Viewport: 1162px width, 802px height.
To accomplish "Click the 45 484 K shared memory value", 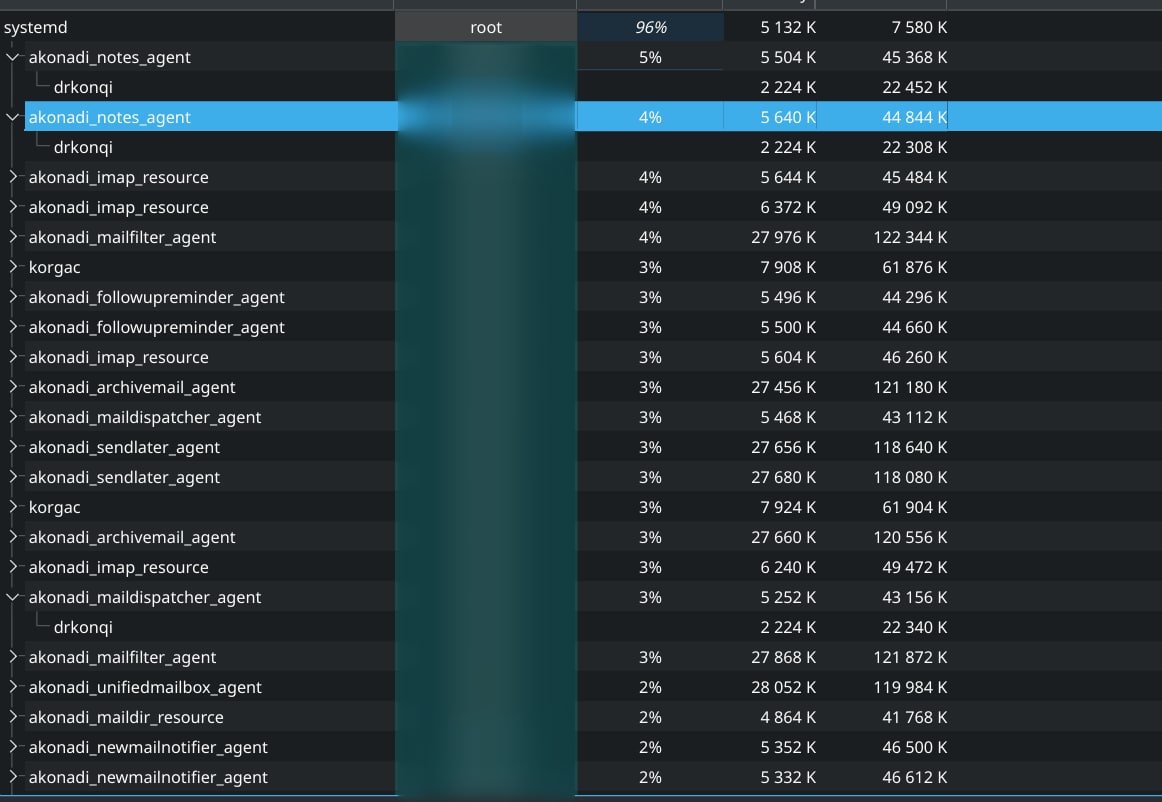I will (914, 177).
